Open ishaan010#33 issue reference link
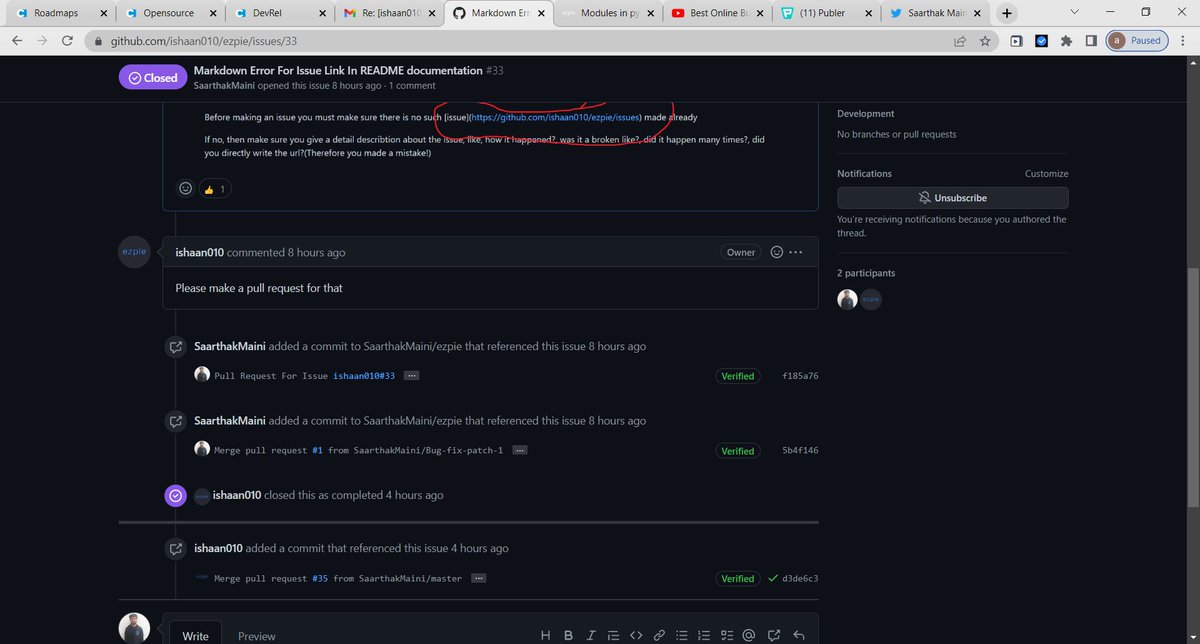The width and height of the screenshot is (1200, 644). click(x=364, y=376)
